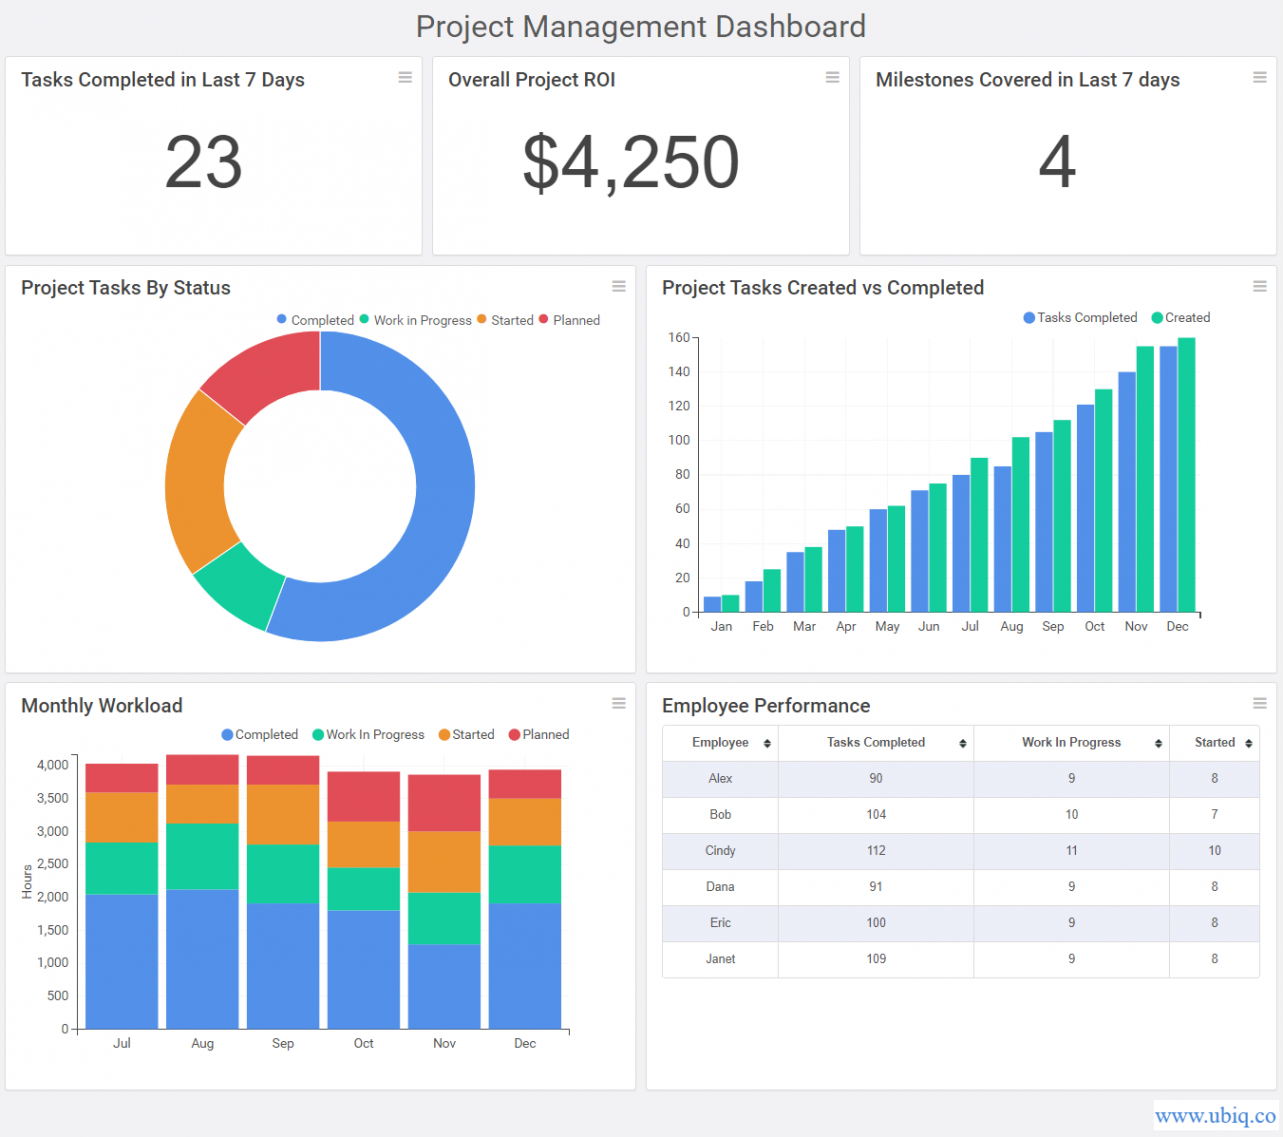Sort by Tasks Completed column header
The height and width of the screenshot is (1137, 1283).
coord(876,743)
